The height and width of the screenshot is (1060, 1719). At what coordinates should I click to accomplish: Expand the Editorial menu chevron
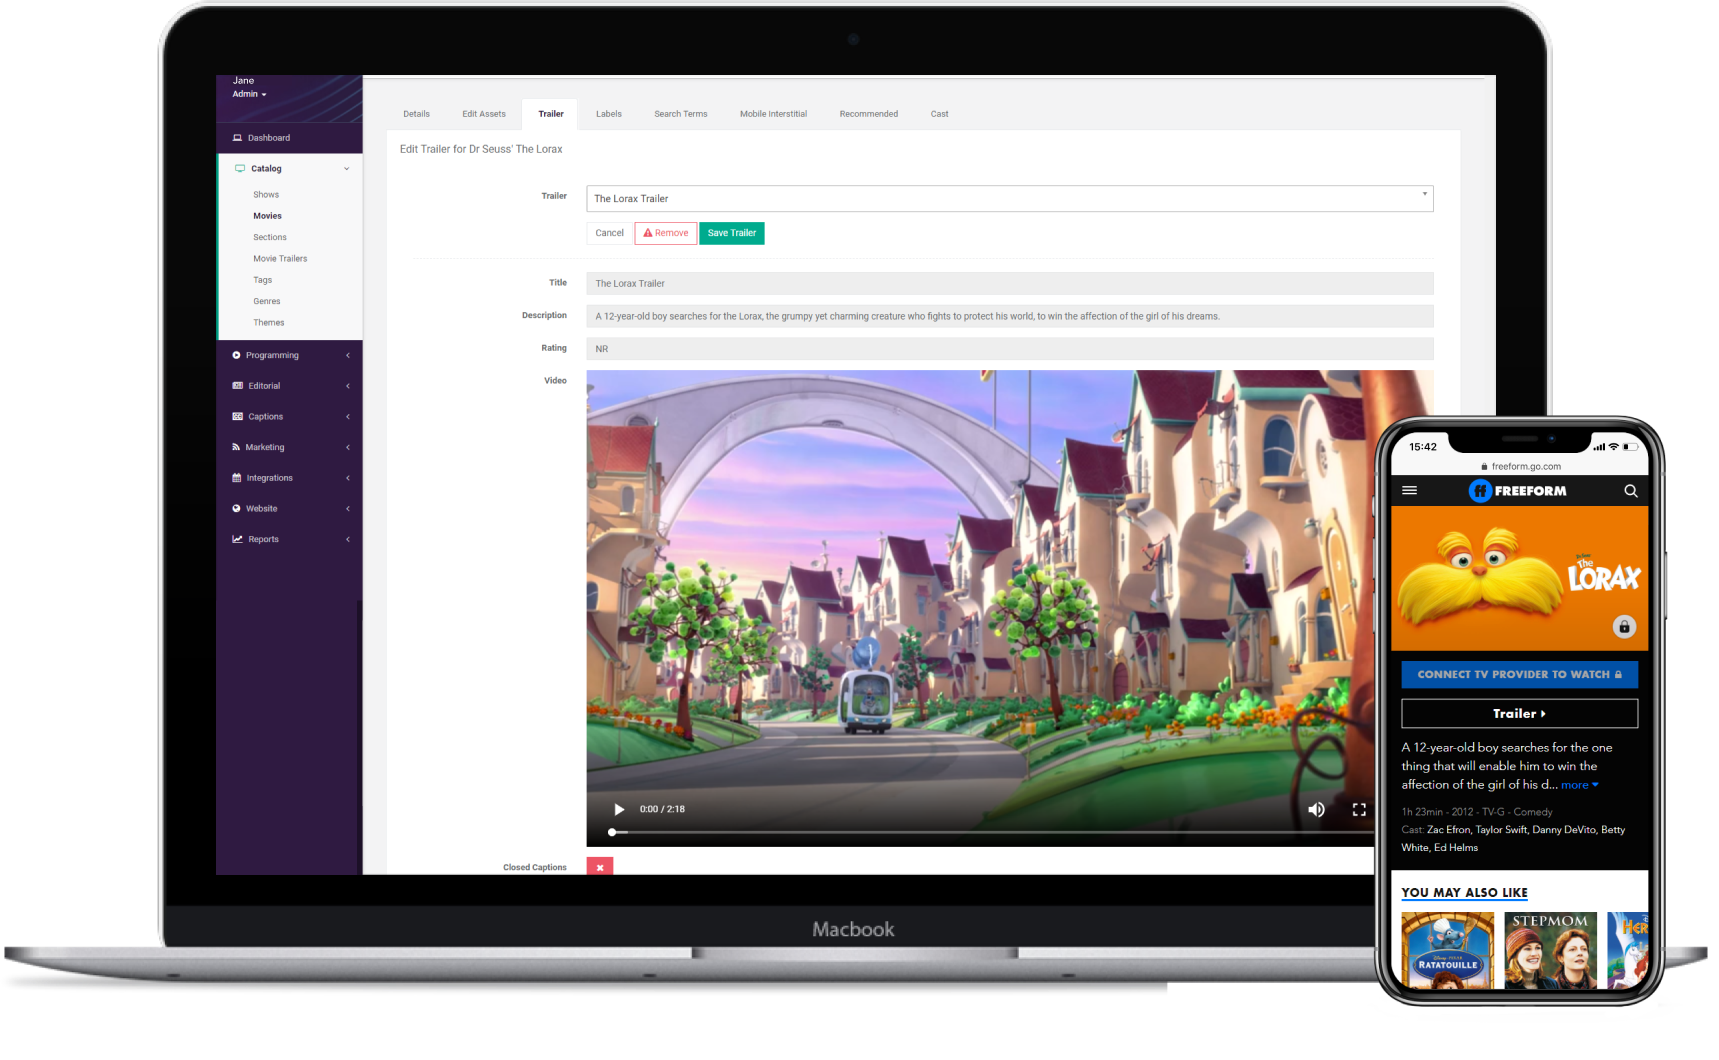(348, 386)
